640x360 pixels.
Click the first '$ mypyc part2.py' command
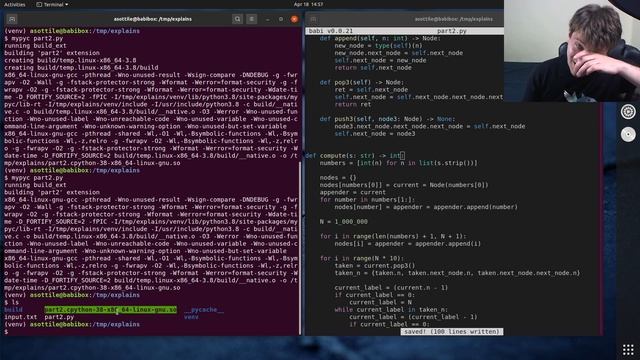34,38
